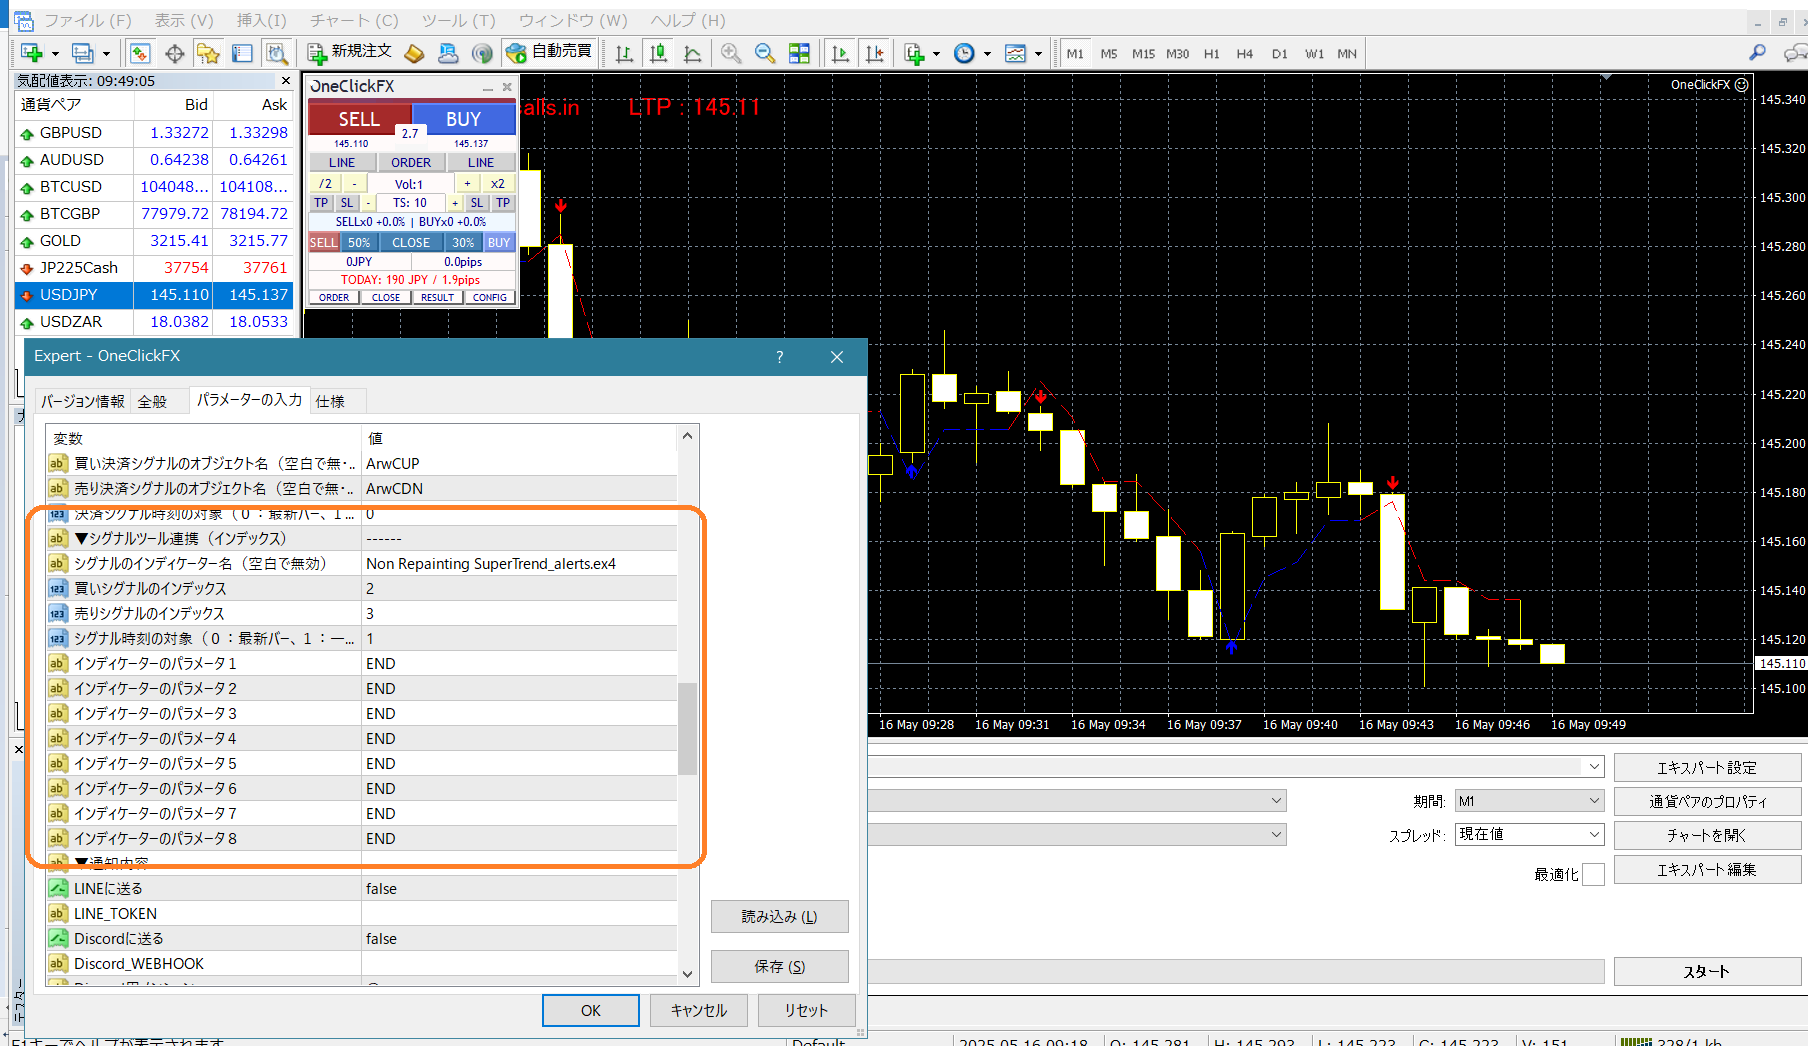Tile chart windows icon
The height and width of the screenshot is (1046, 1808).
[x=799, y=53]
